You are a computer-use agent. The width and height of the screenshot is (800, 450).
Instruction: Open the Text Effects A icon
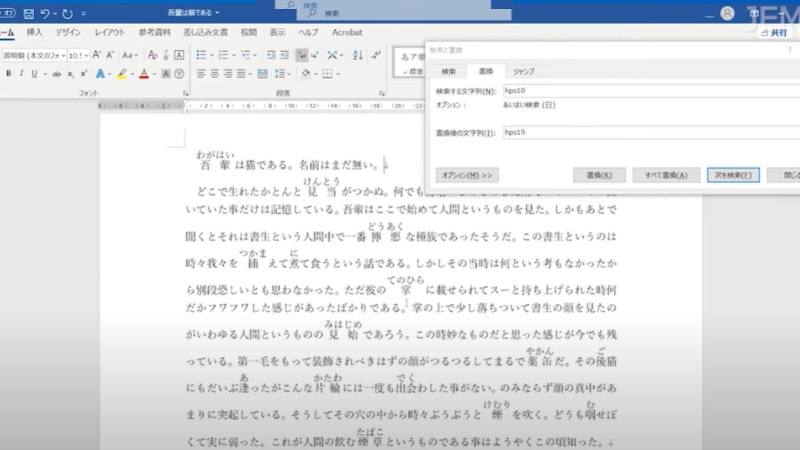pos(100,74)
